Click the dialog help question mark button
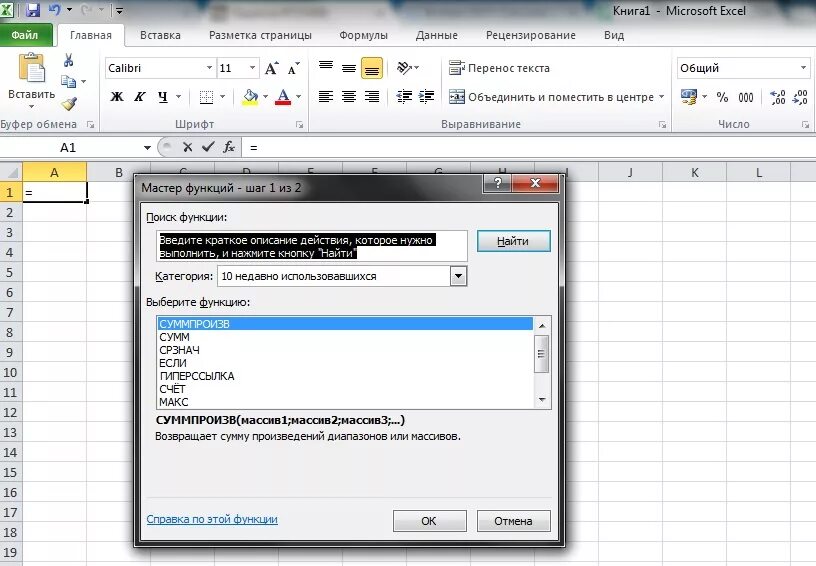The height and width of the screenshot is (566, 816). (x=498, y=183)
